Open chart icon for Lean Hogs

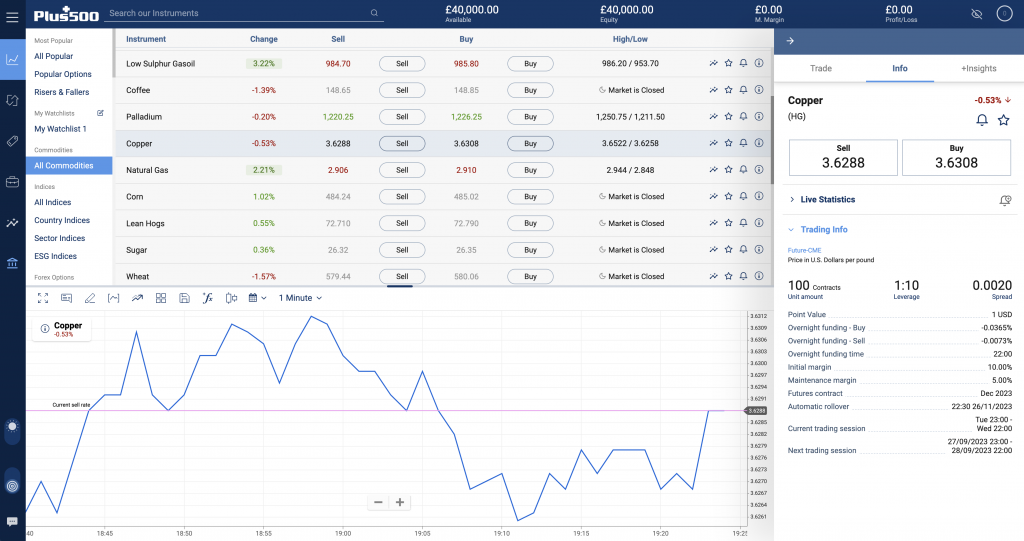(x=713, y=223)
